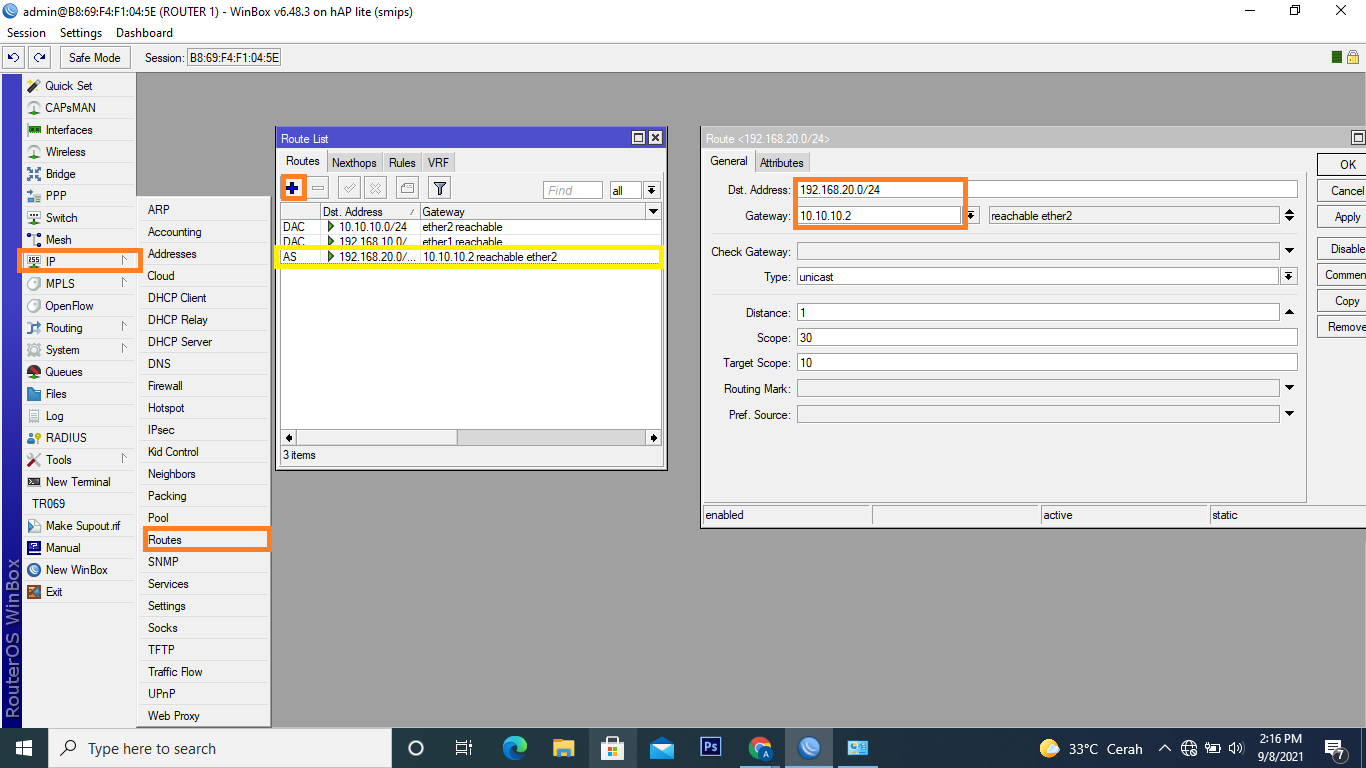This screenshot has height=768, width=1366.
Task: Open the Settings menu in menu bar
Action: click(81, 33)
